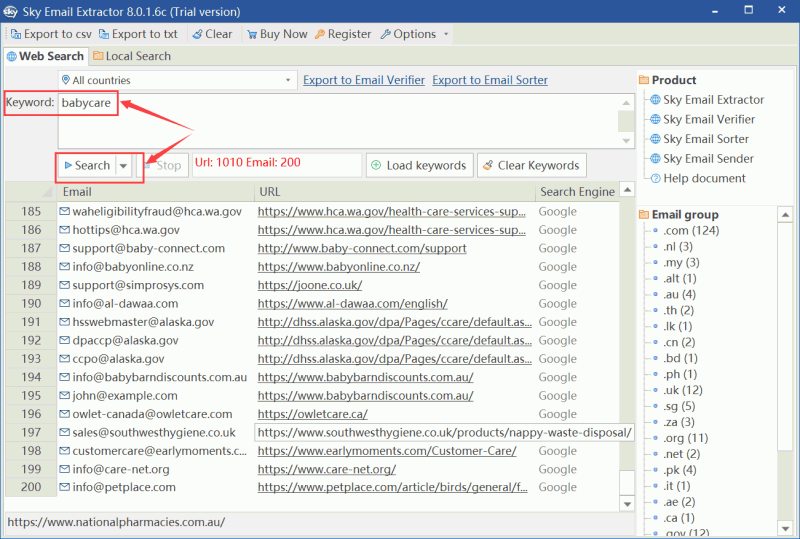This screenshot has width=800, height=539.
Task: Click Register in the toolbar
Action: [343, 34]
